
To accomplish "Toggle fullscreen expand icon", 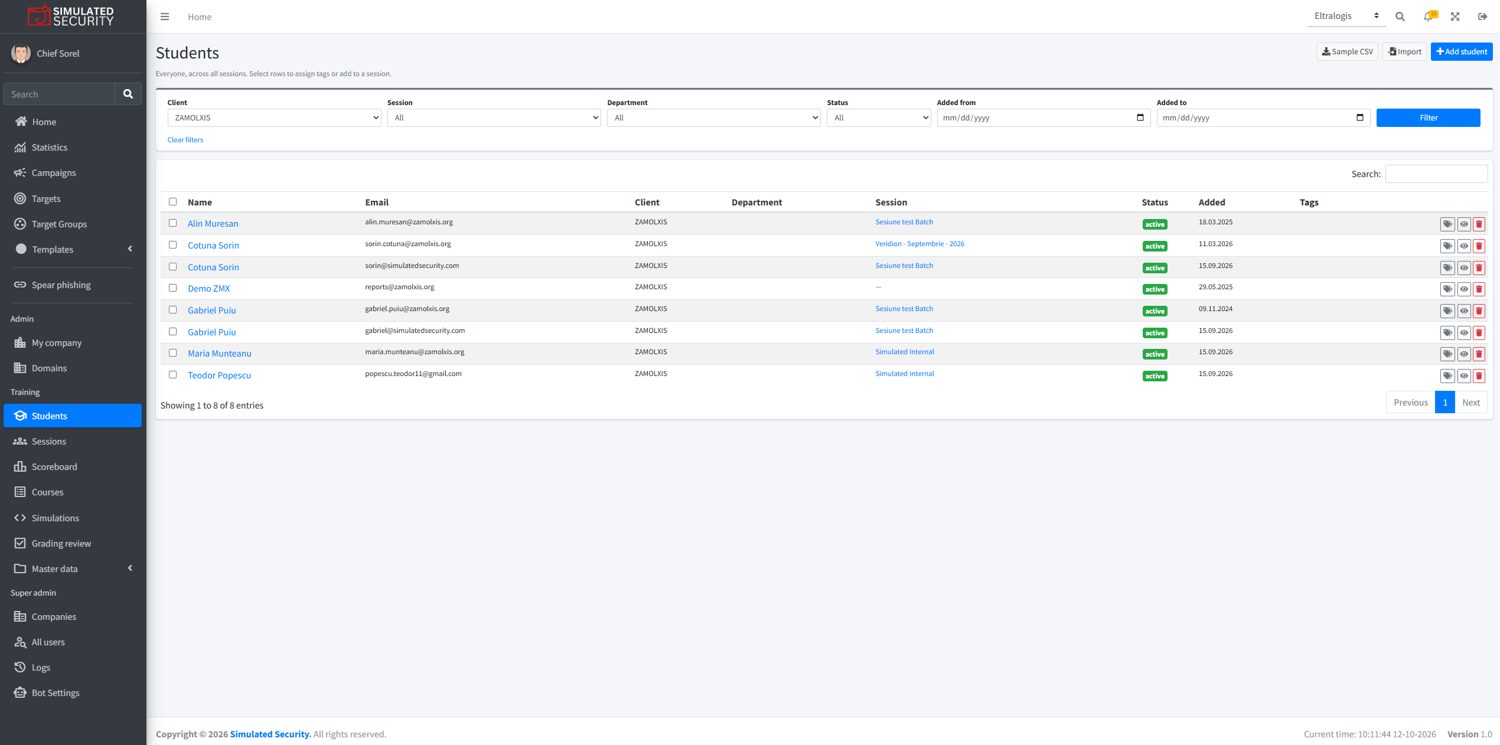I will [1455, 17].
